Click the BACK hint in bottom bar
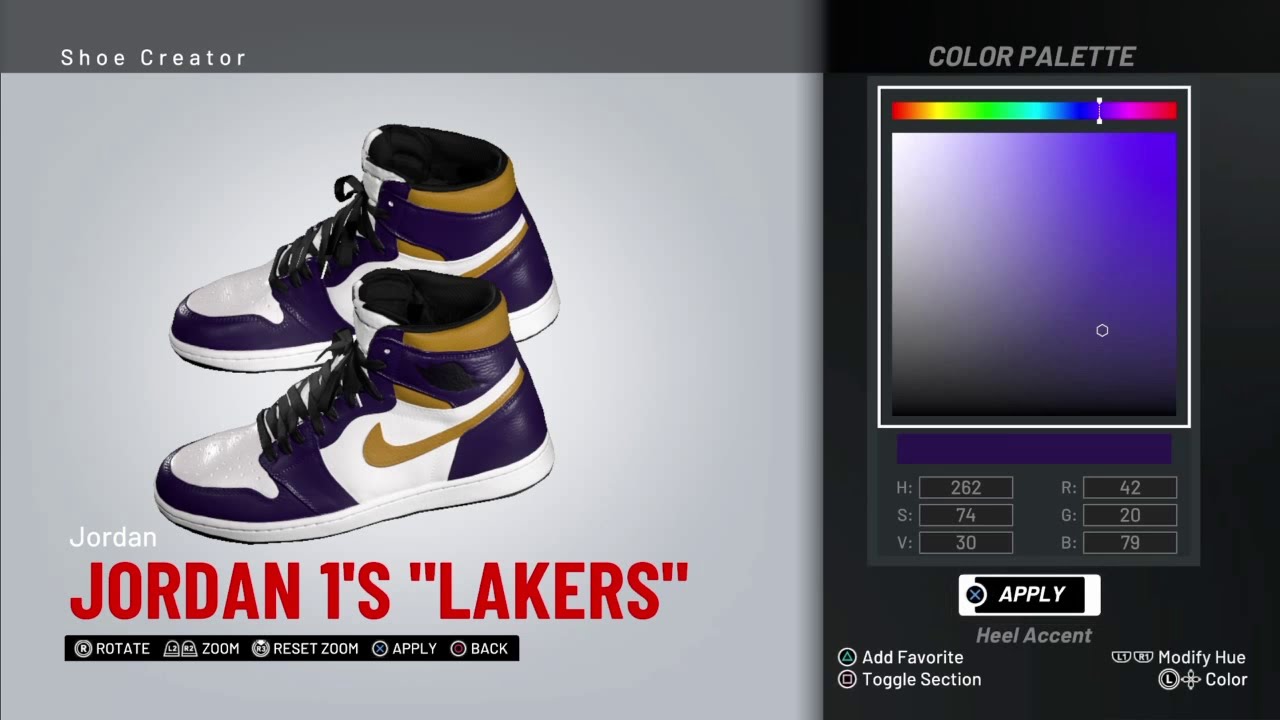This screenshot has height=720, width=1280. [489, 649]
